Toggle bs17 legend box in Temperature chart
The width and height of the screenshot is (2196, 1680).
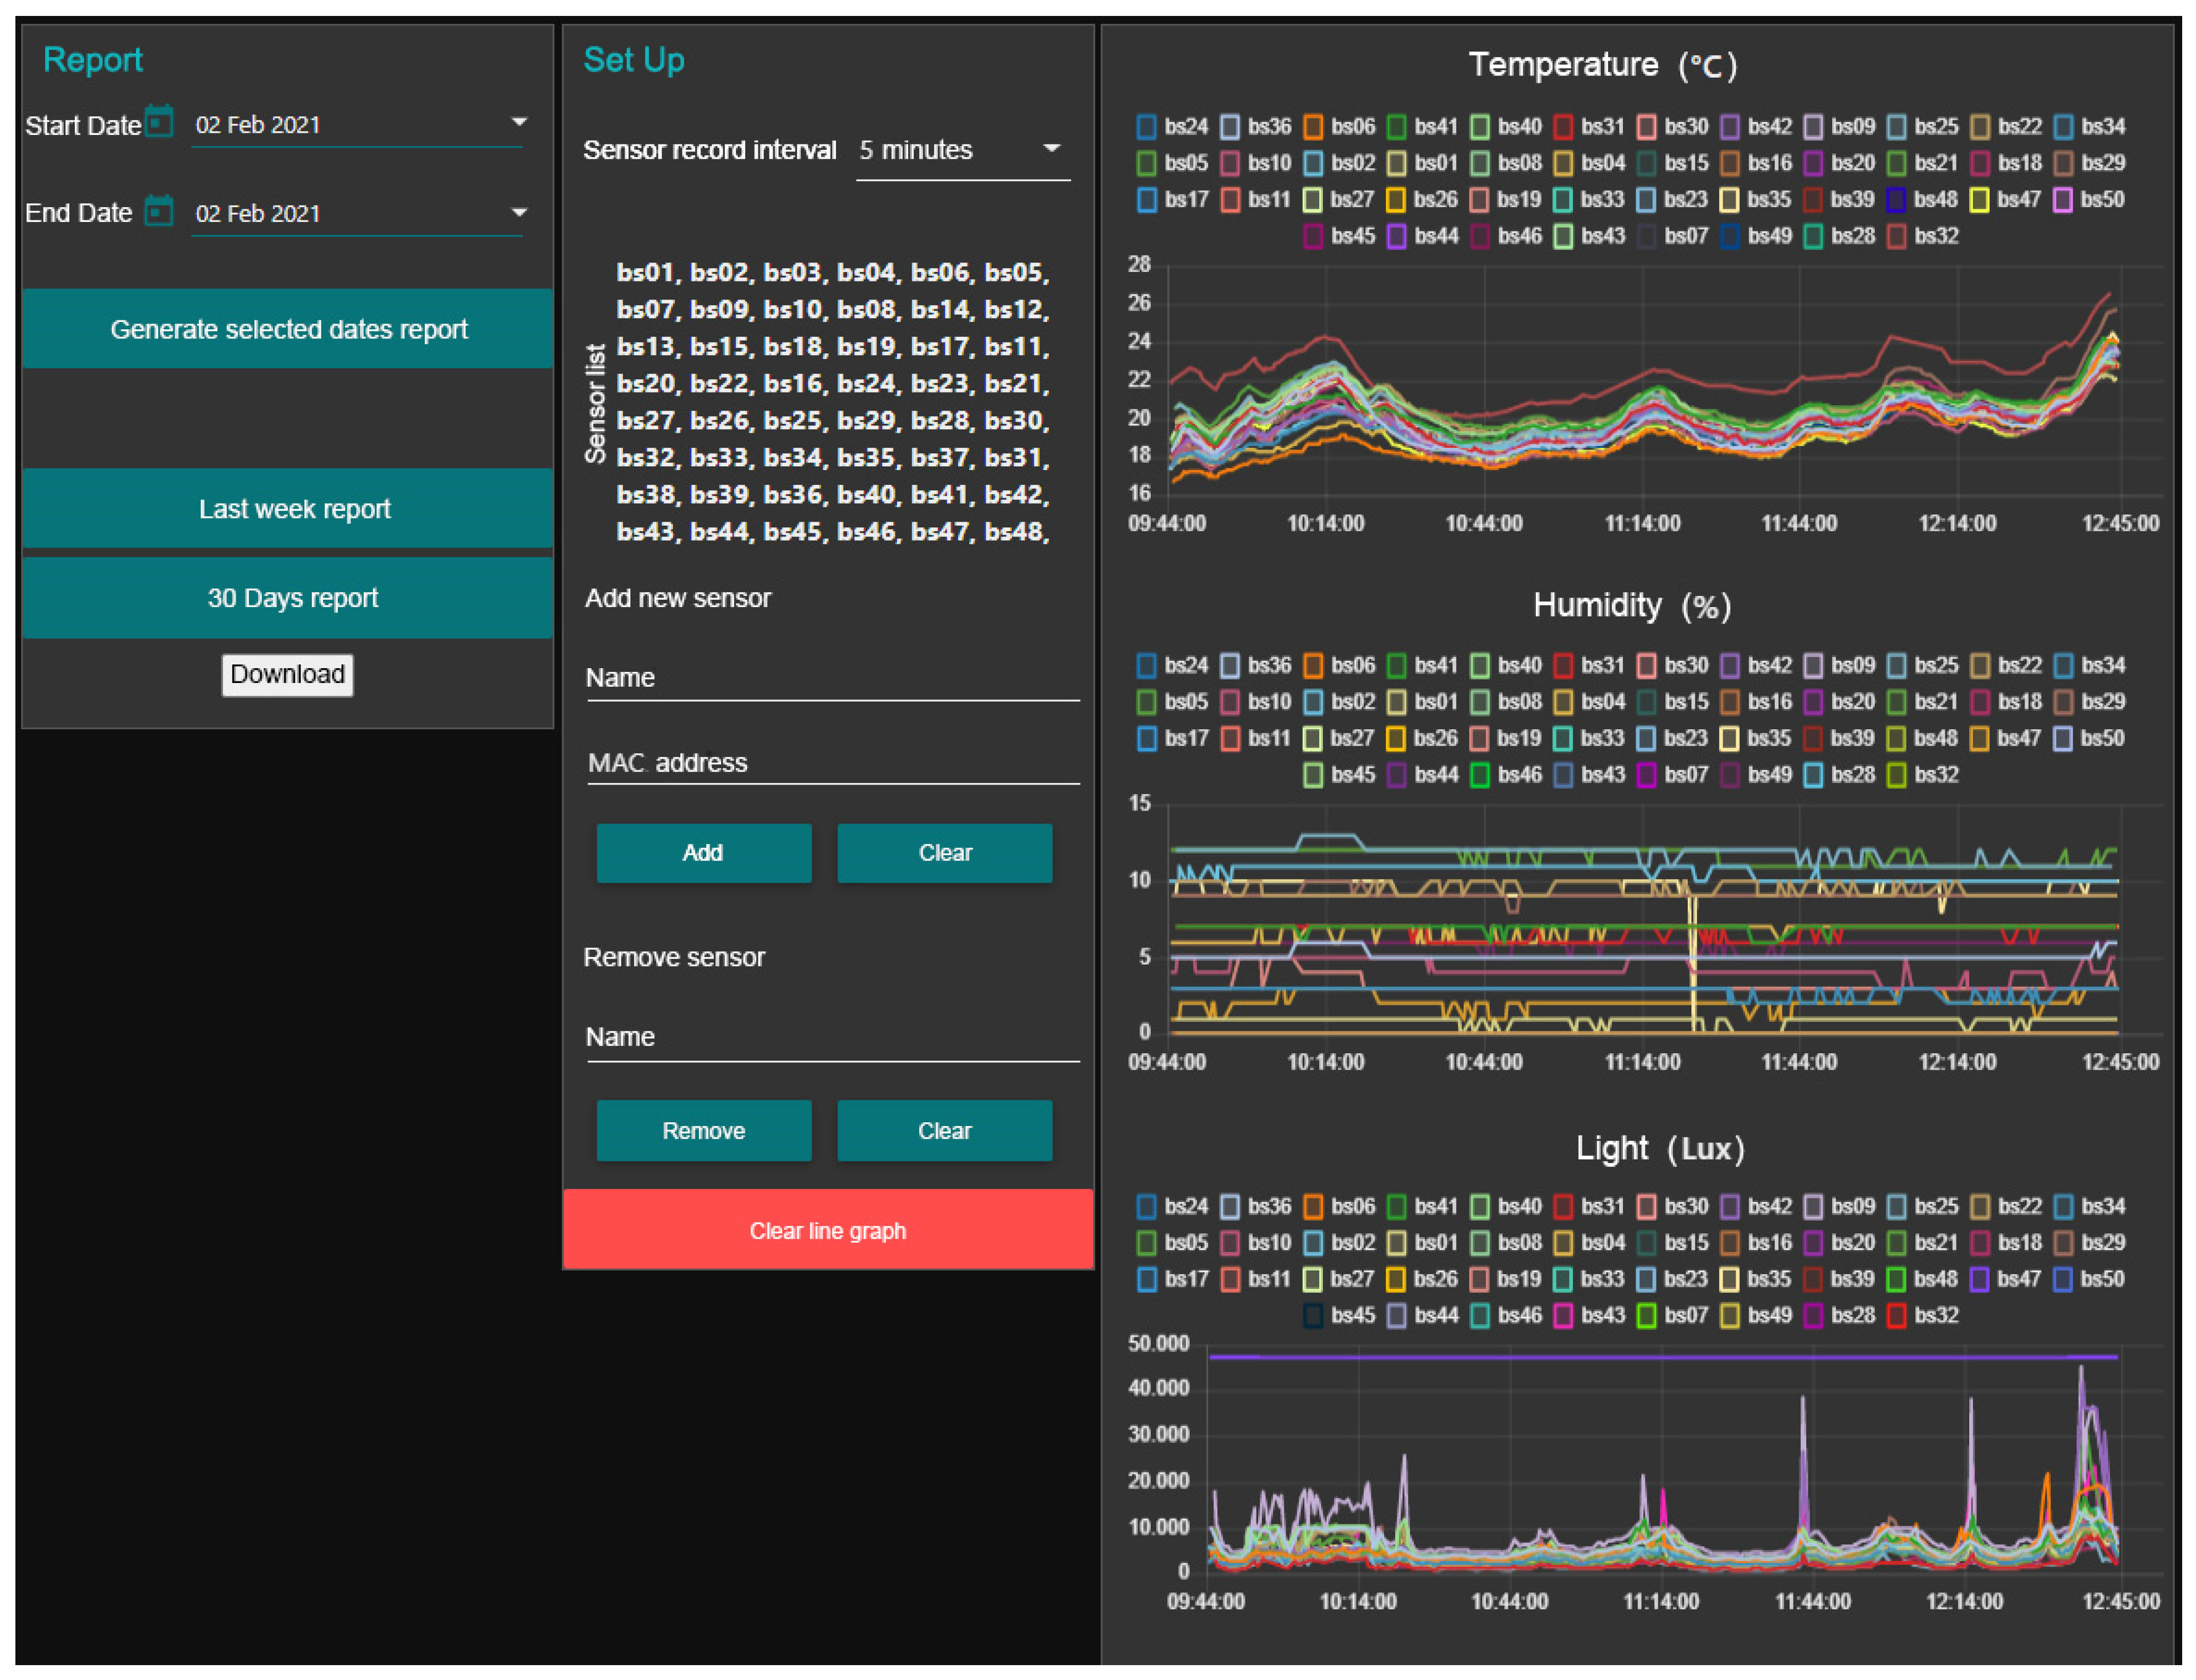1147,200
